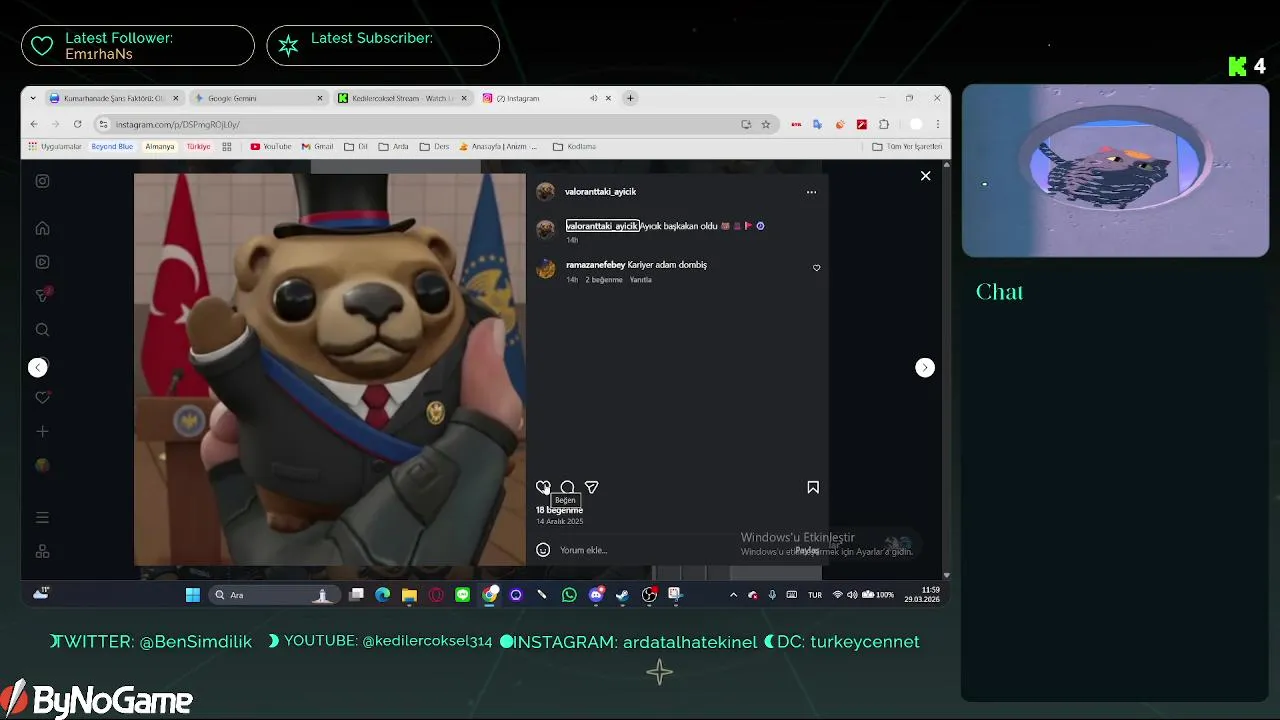
Task: Open profile avatar in Instagram sidebar
Action: tap(42, 465)
